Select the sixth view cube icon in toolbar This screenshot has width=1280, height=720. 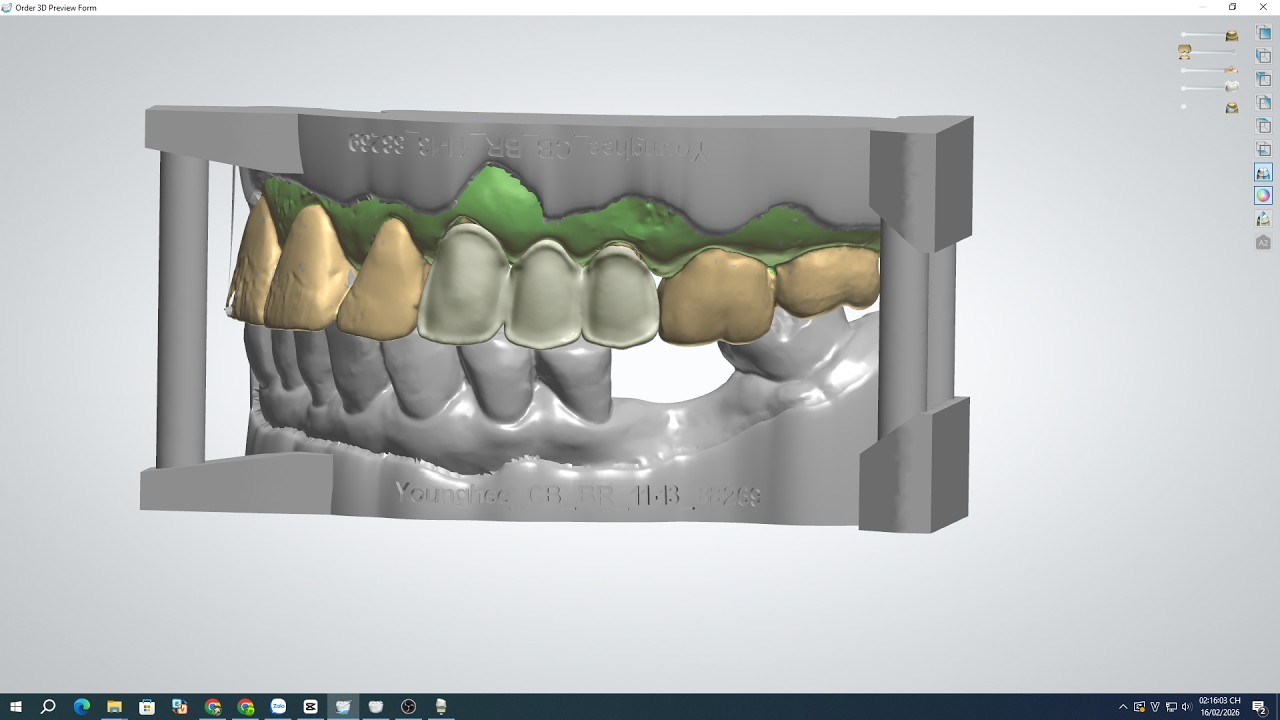[x=1264, y=149]
